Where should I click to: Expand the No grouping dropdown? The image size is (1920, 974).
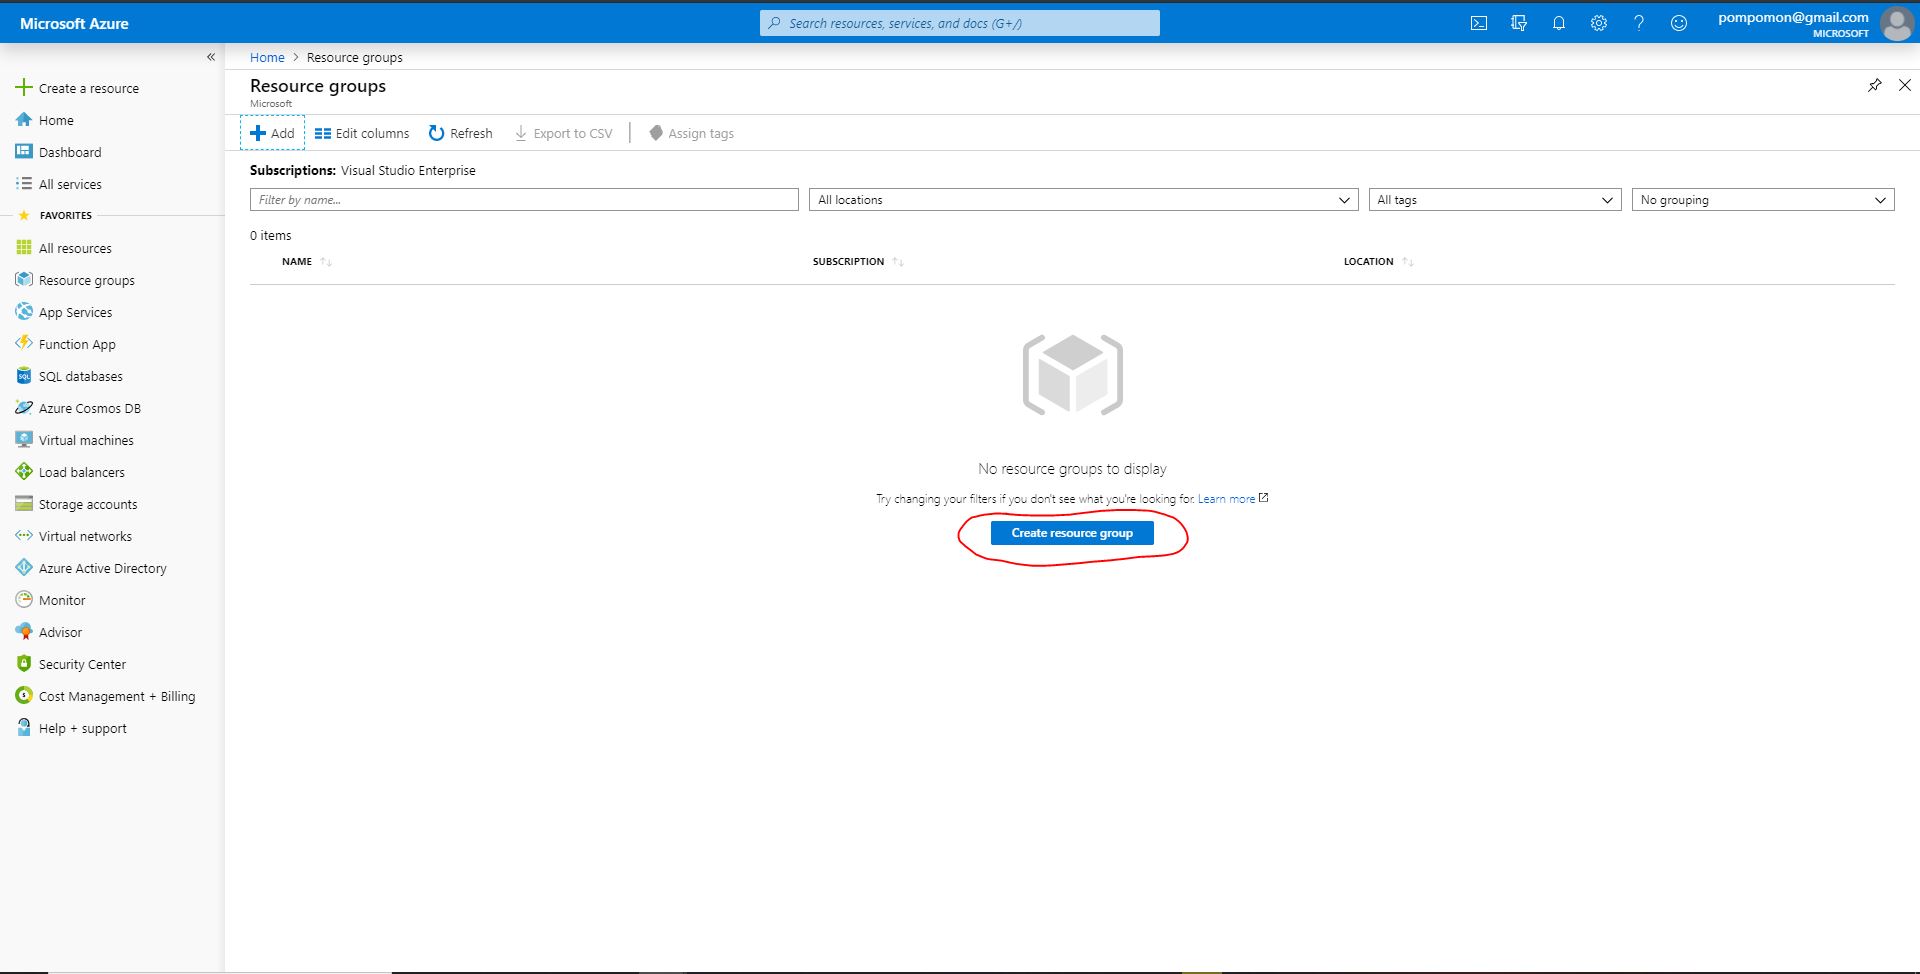[1763, 200]
